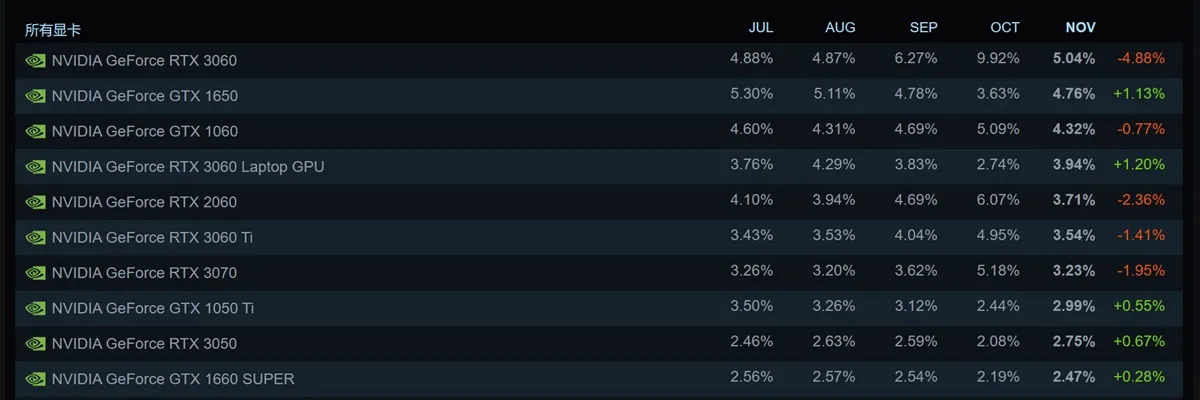
Task: Select the NOV column header
Action: [x=1080, y=28]
